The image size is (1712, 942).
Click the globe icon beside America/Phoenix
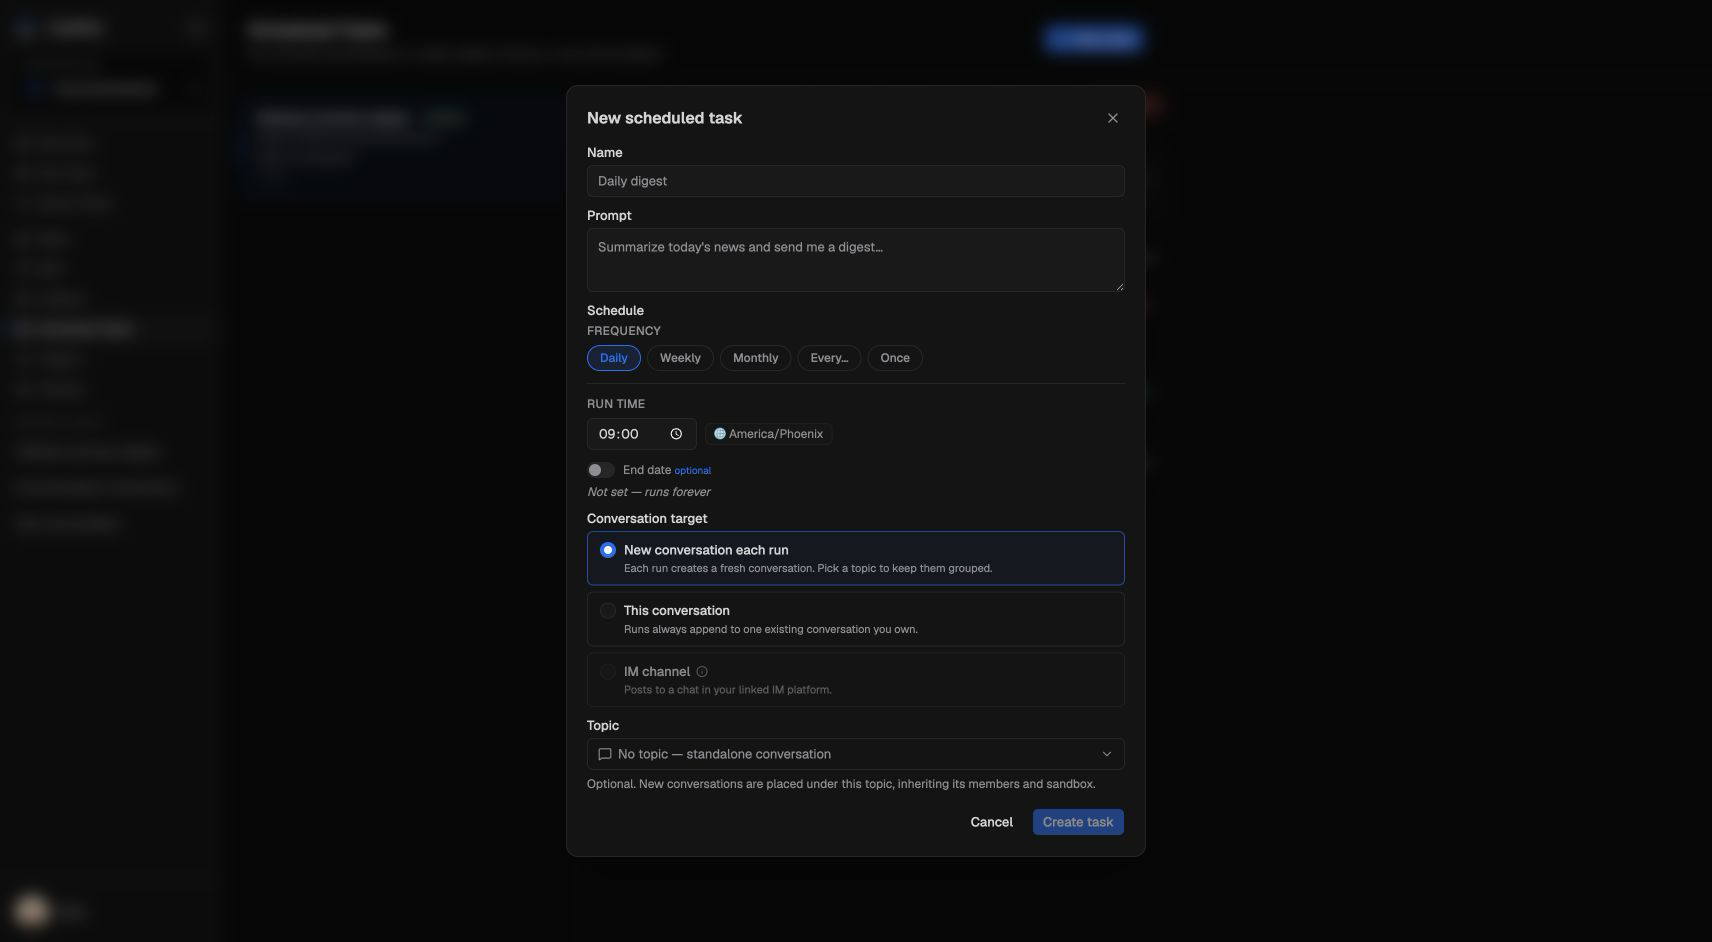[719, 434]
